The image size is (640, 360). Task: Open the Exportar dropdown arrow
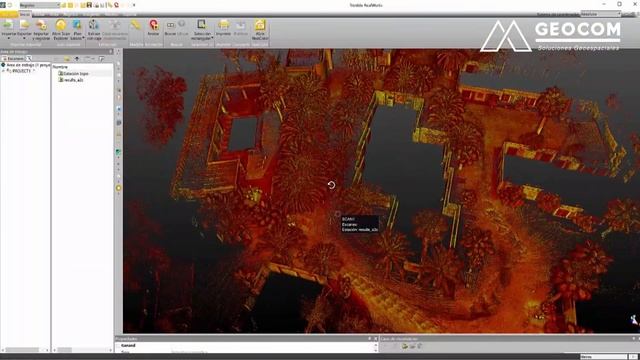[x=24, y=38]
